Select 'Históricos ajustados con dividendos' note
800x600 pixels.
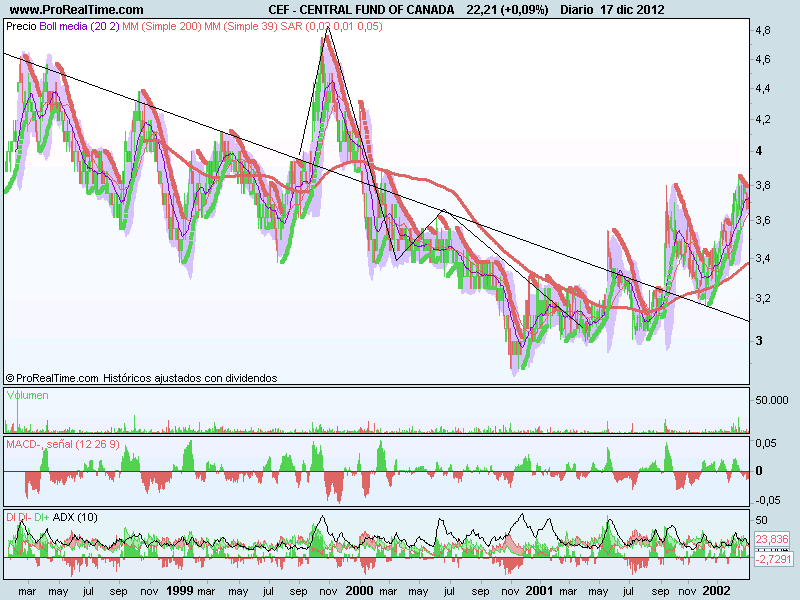click(x=190, y=378)
